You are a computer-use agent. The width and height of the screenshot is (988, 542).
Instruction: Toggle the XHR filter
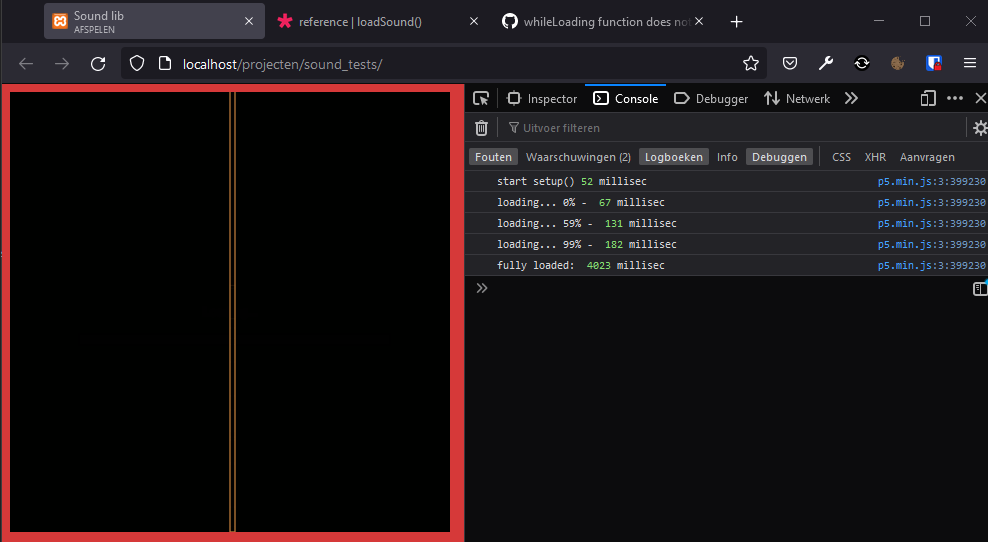875,157
